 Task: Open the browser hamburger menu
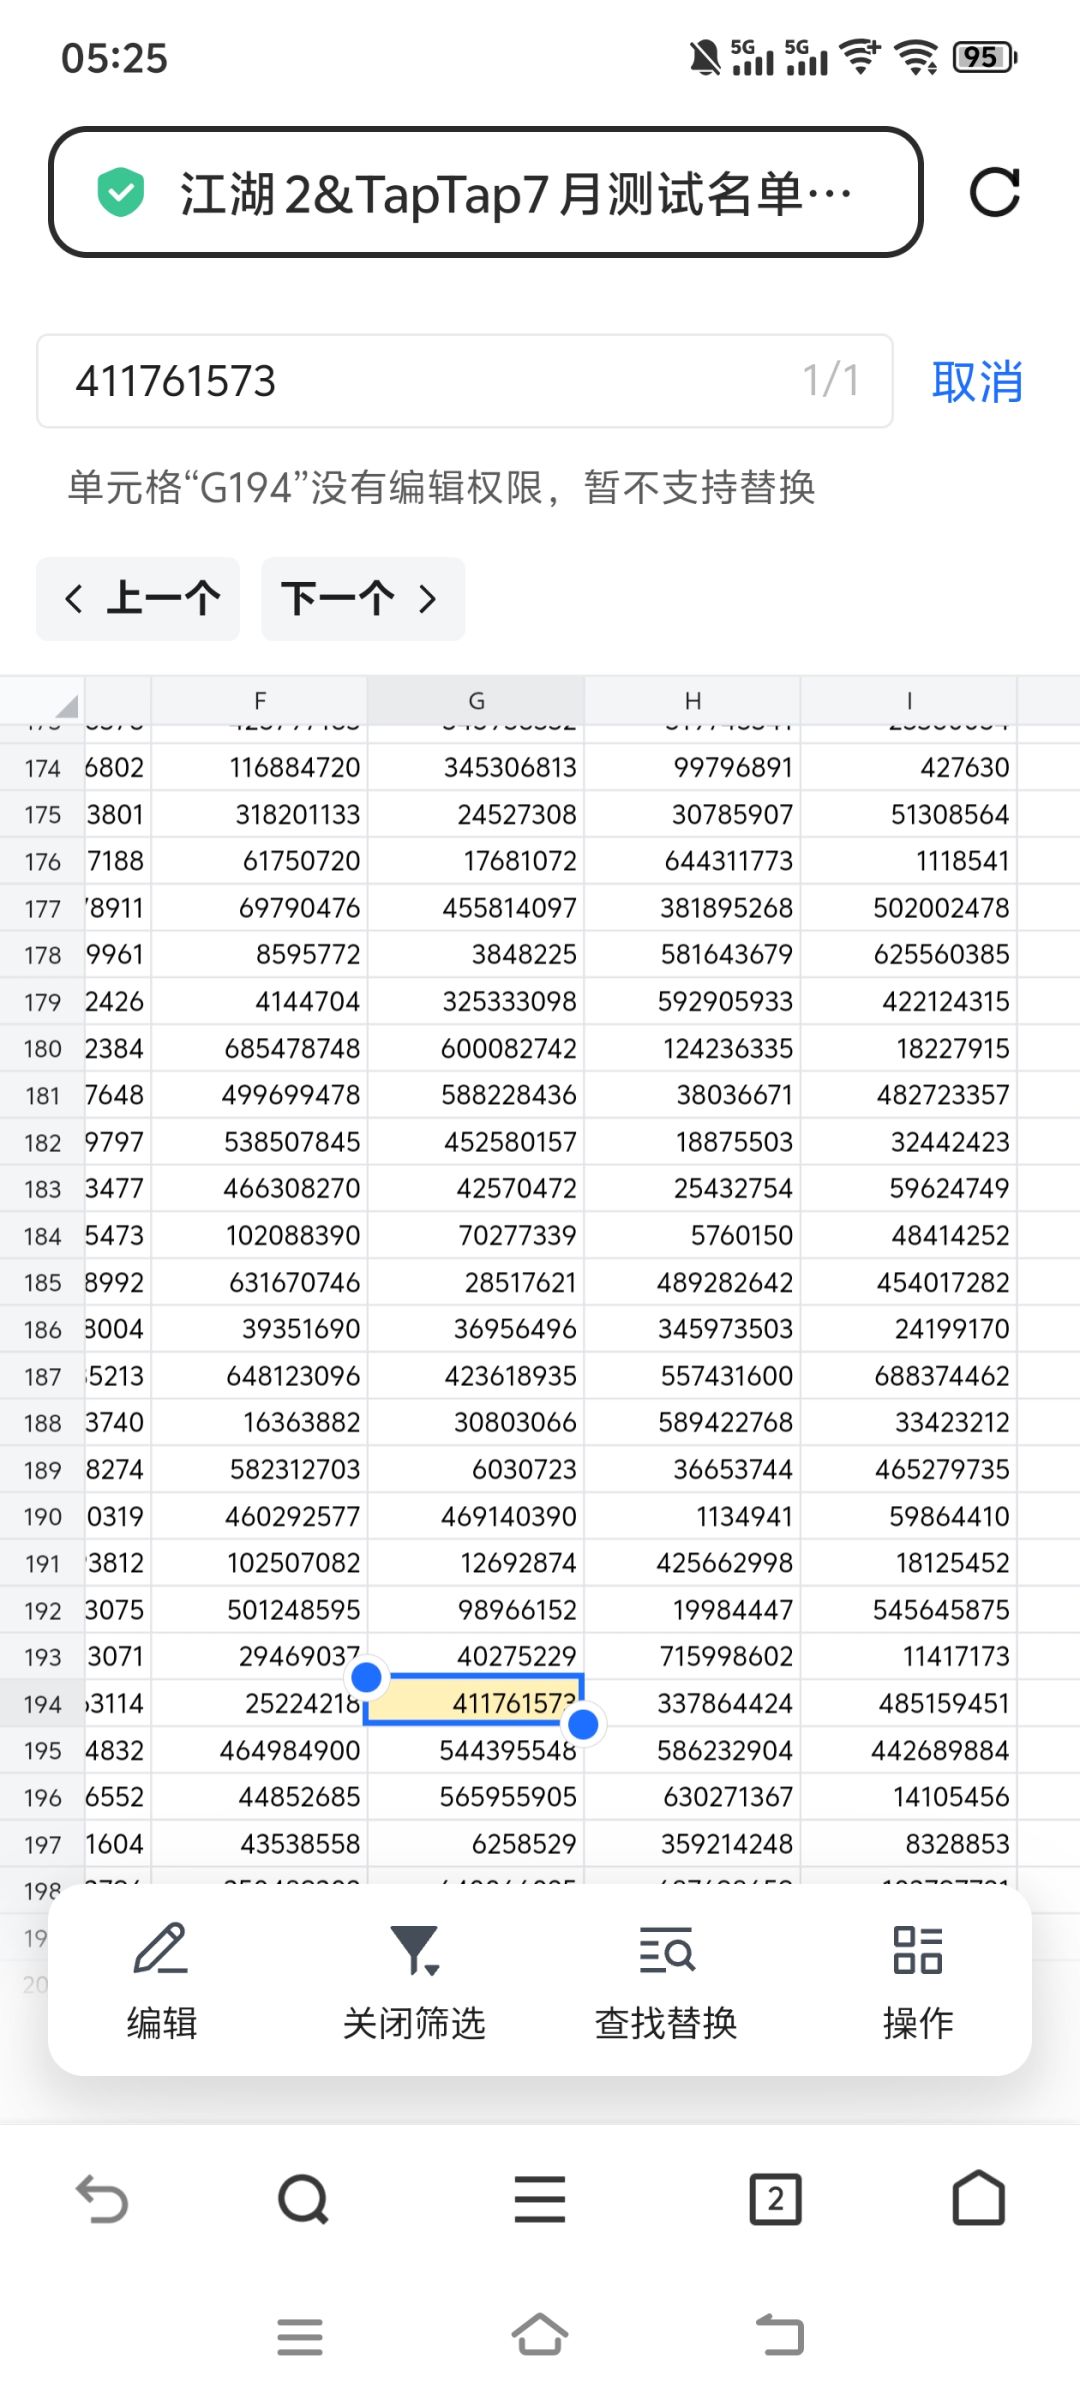(540, 2199)
